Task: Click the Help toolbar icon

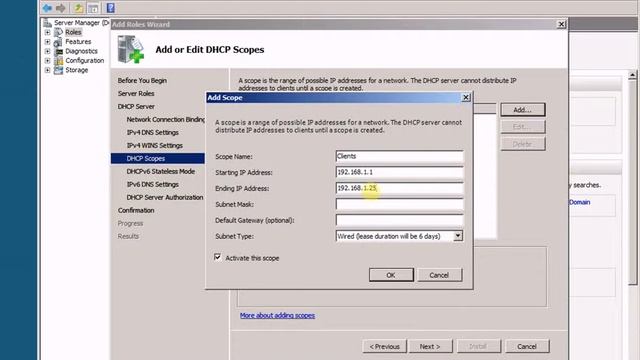Action: click(x=110, y=8)
